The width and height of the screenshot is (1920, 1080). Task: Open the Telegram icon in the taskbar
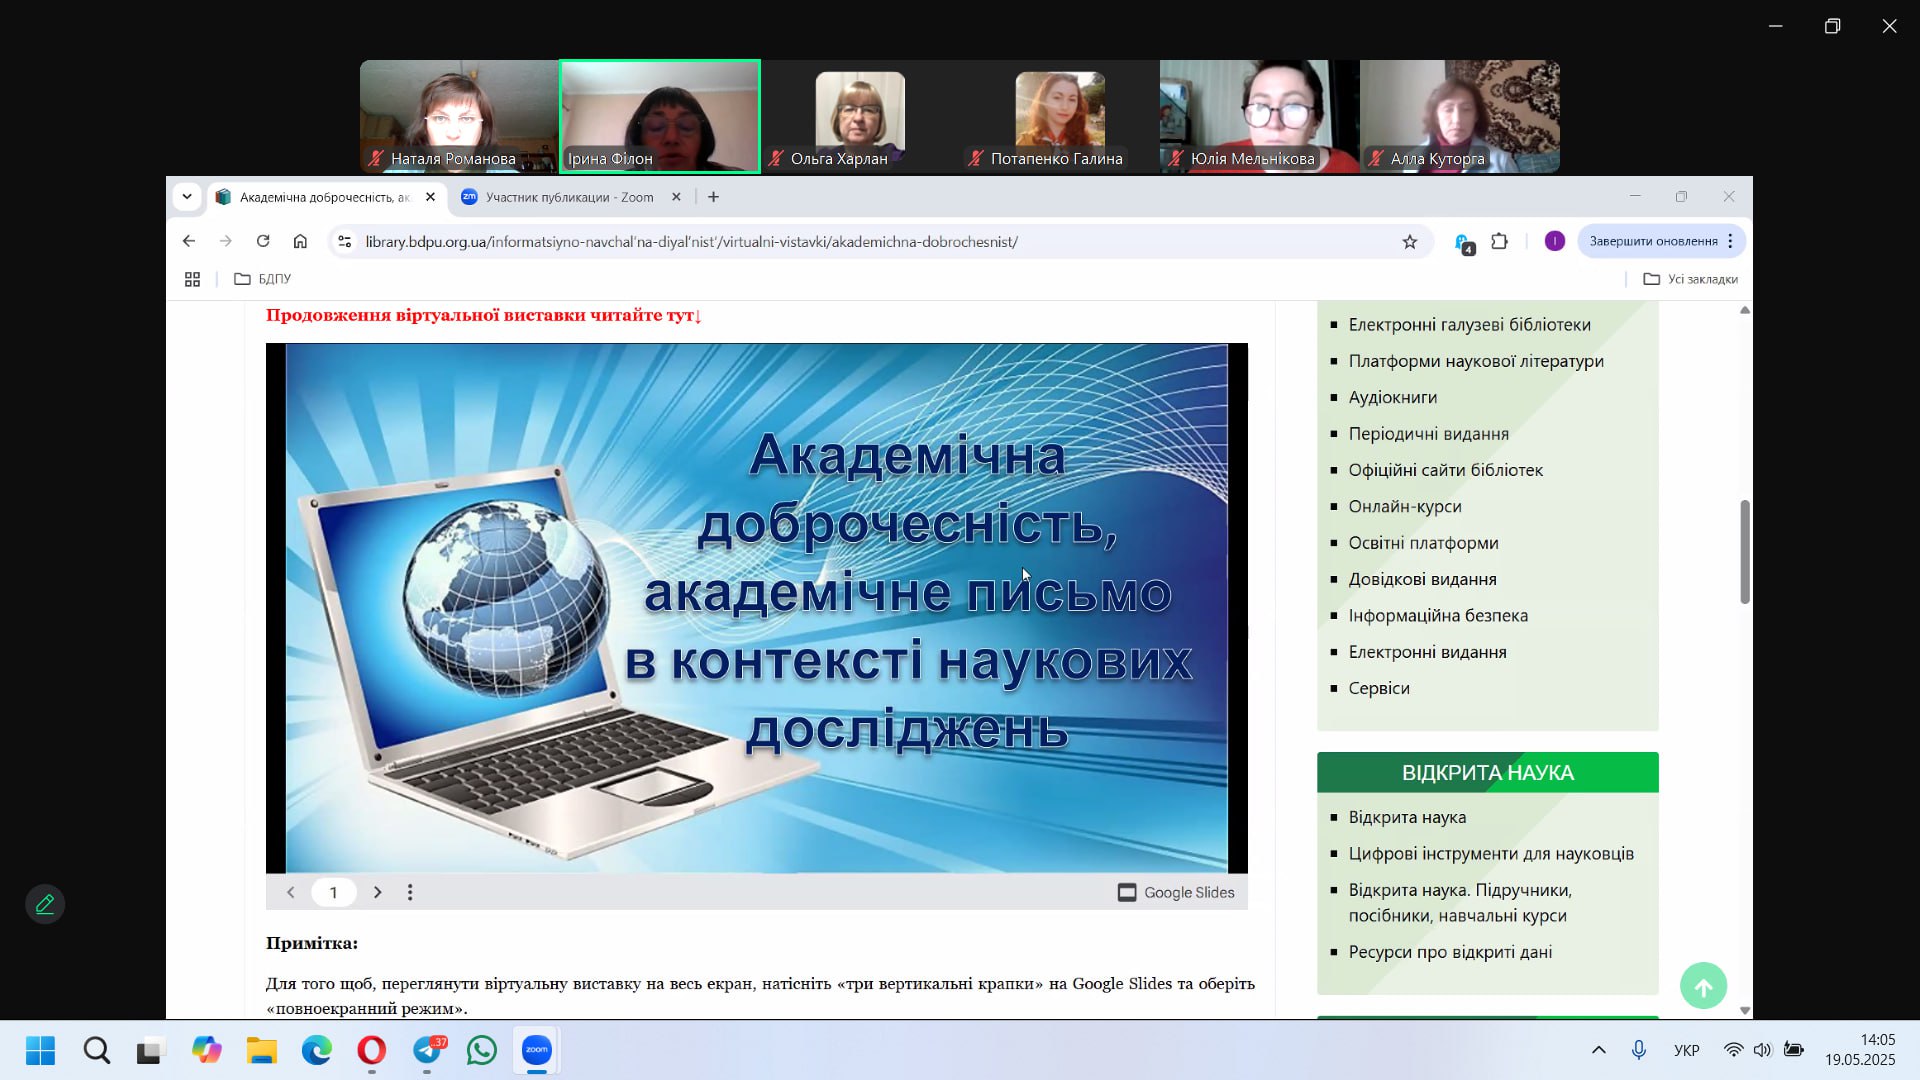point(428,1051)
